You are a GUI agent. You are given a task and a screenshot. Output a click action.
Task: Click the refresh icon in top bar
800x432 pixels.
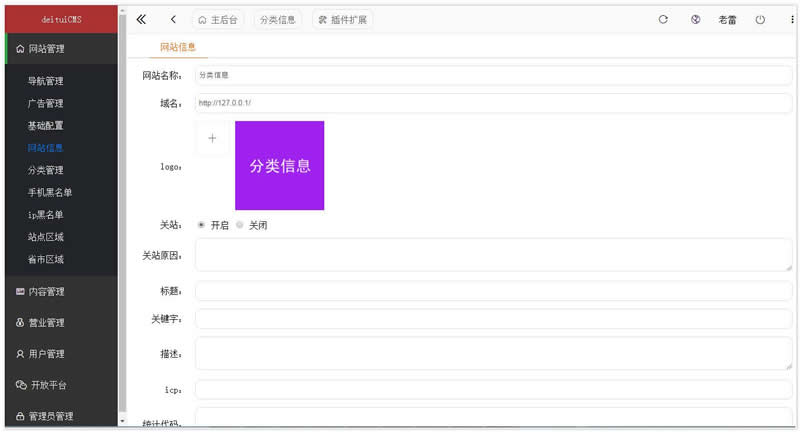pyautogui.click(x=663, y=19)
